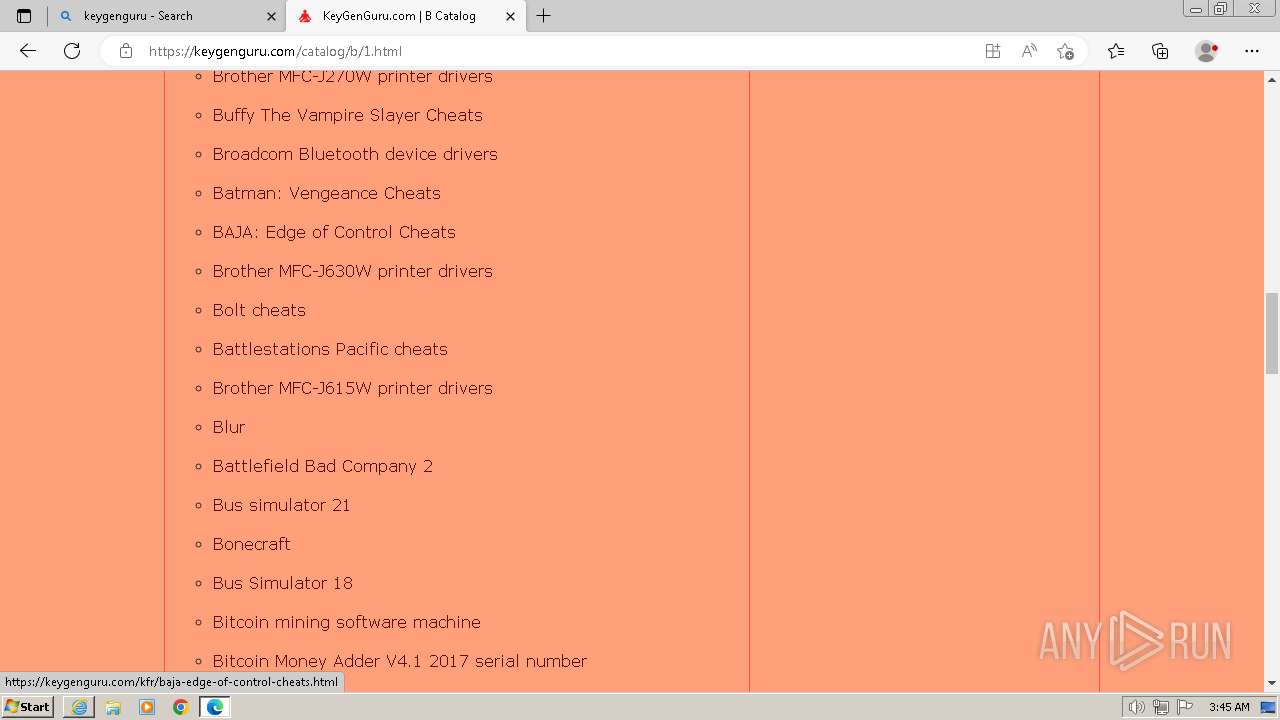Open the Bonecraft link
1280x720 pixels.
[x=251, y=544]
